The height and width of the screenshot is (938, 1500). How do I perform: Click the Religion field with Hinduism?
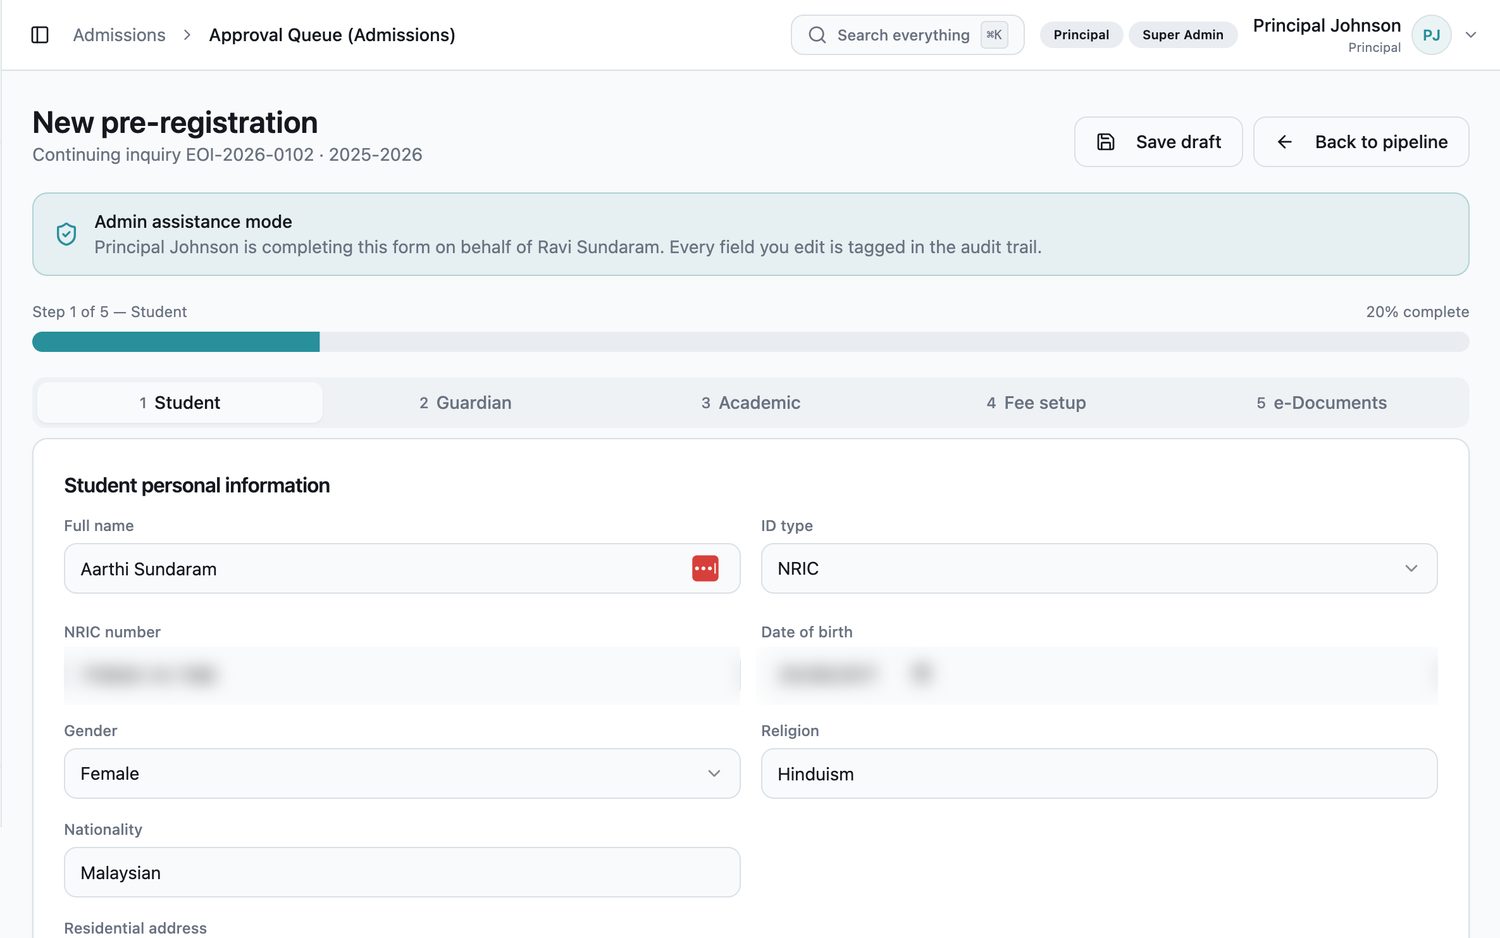pyautogui.click(x=1099, y=773)
